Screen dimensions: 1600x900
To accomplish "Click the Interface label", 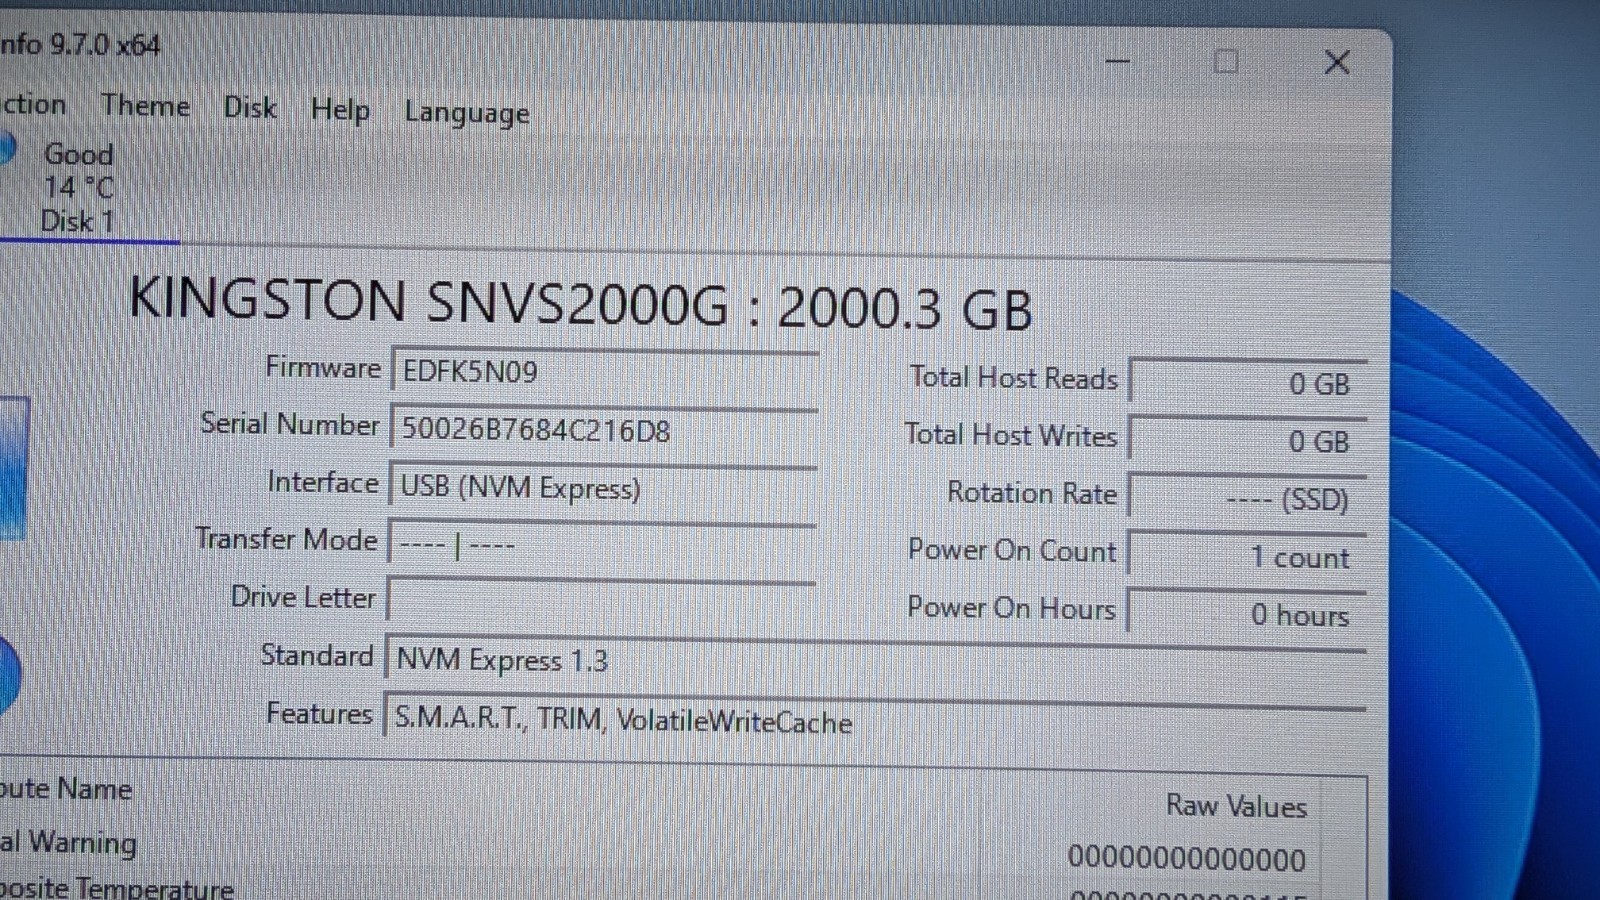I will point(322,483).
